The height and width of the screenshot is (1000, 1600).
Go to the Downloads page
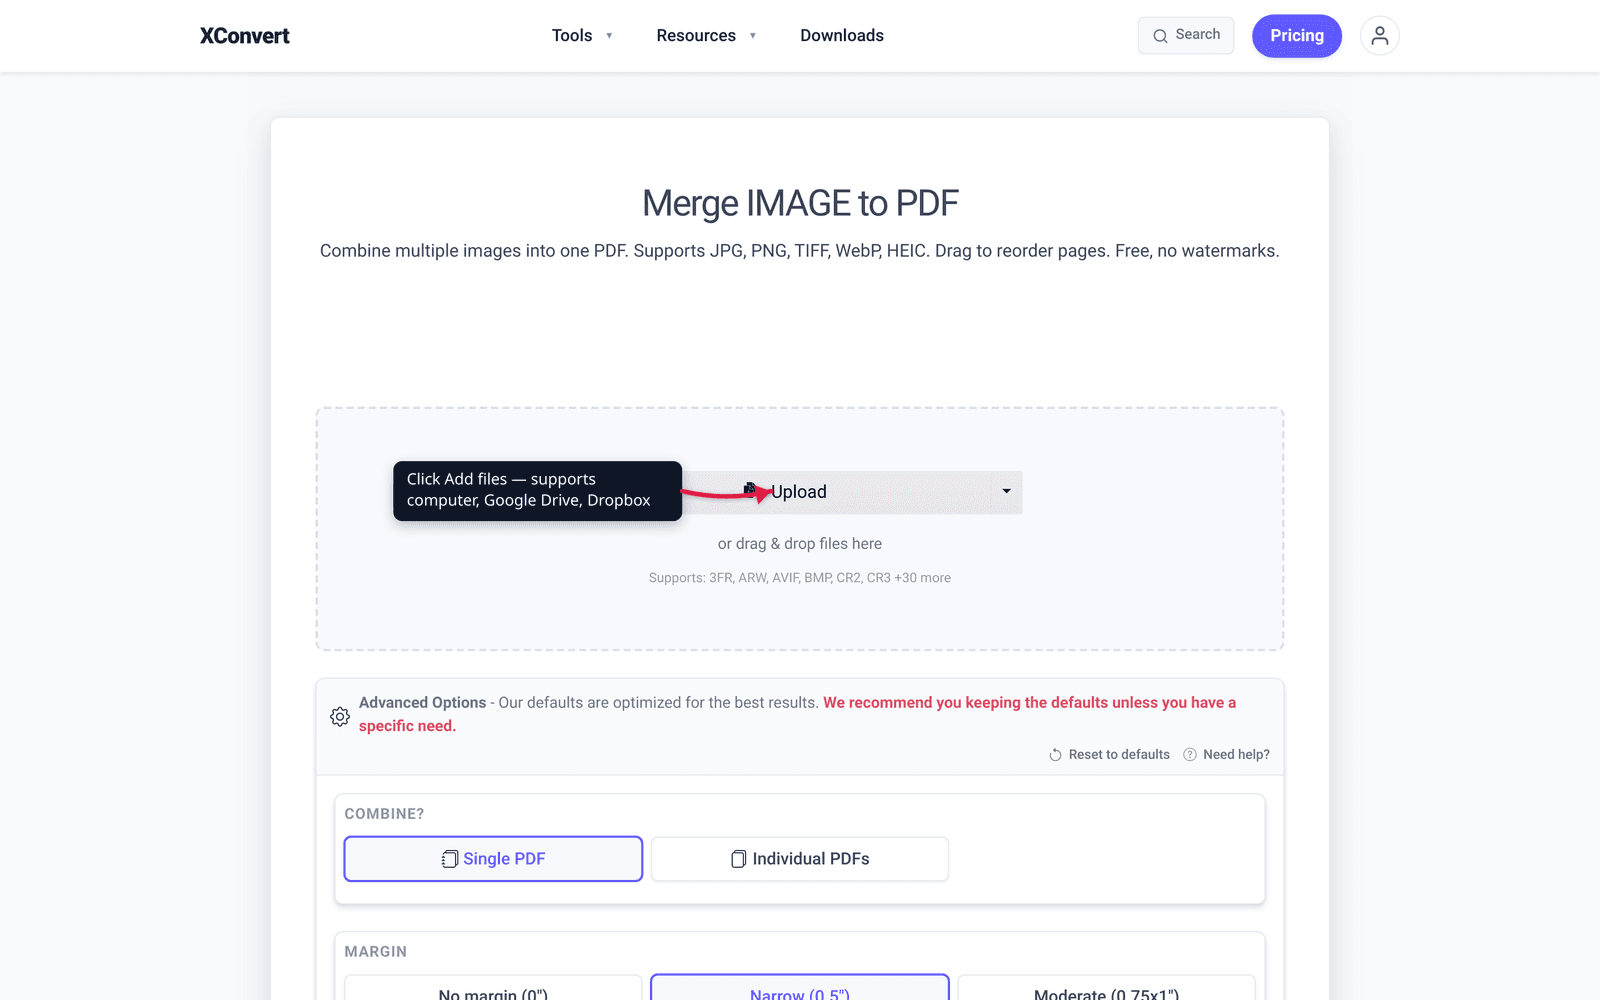[x=842, y=36]
